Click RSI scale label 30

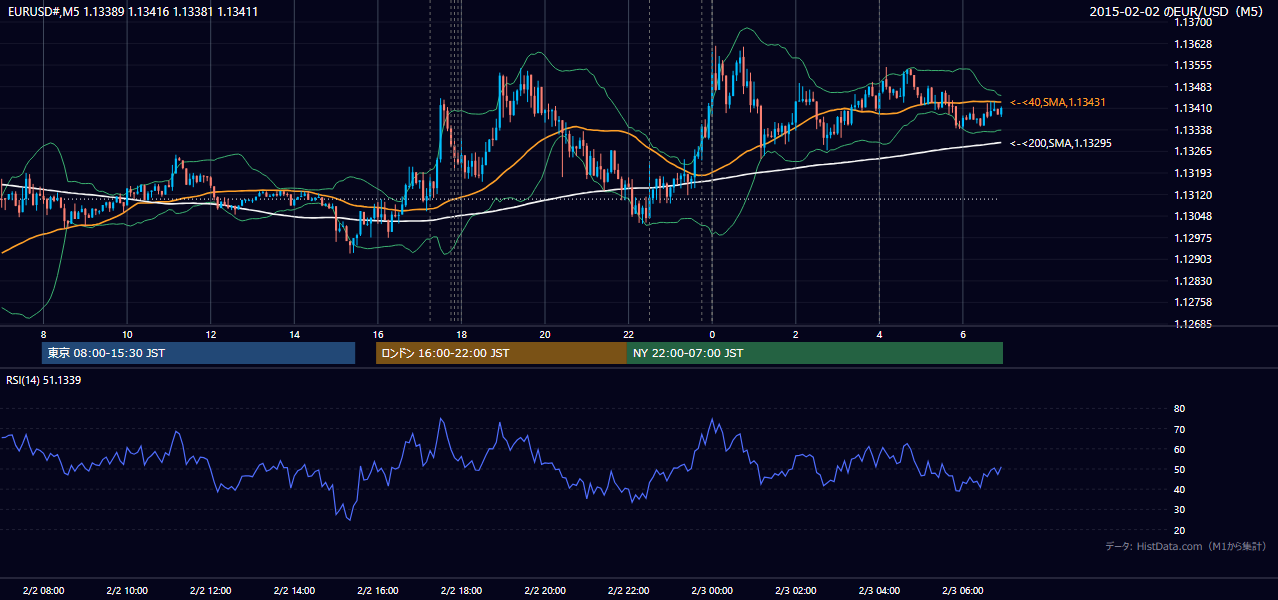tap(1179, 510)
